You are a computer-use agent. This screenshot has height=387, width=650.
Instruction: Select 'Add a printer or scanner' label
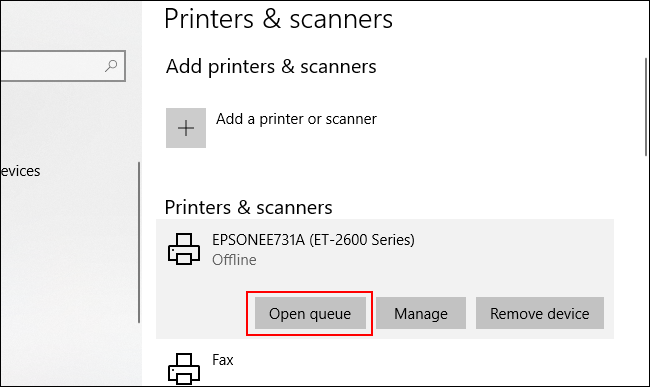tap(296, 119)
